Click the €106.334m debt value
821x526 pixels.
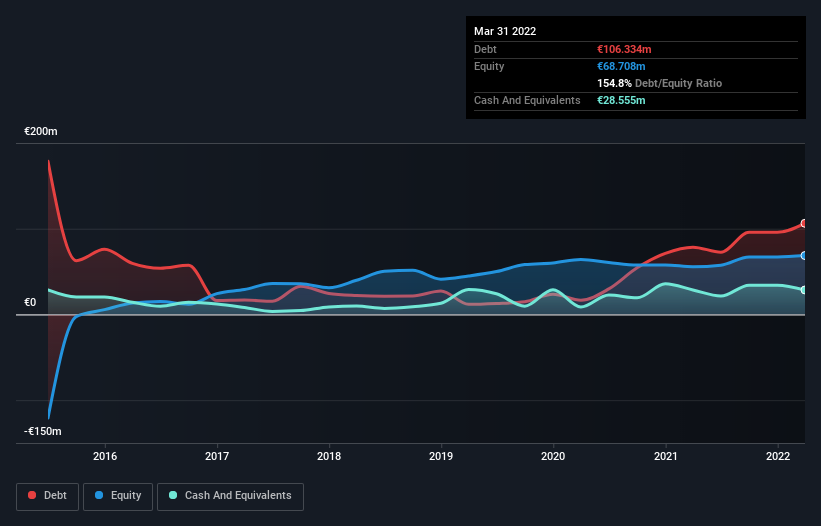pos(624,49)
